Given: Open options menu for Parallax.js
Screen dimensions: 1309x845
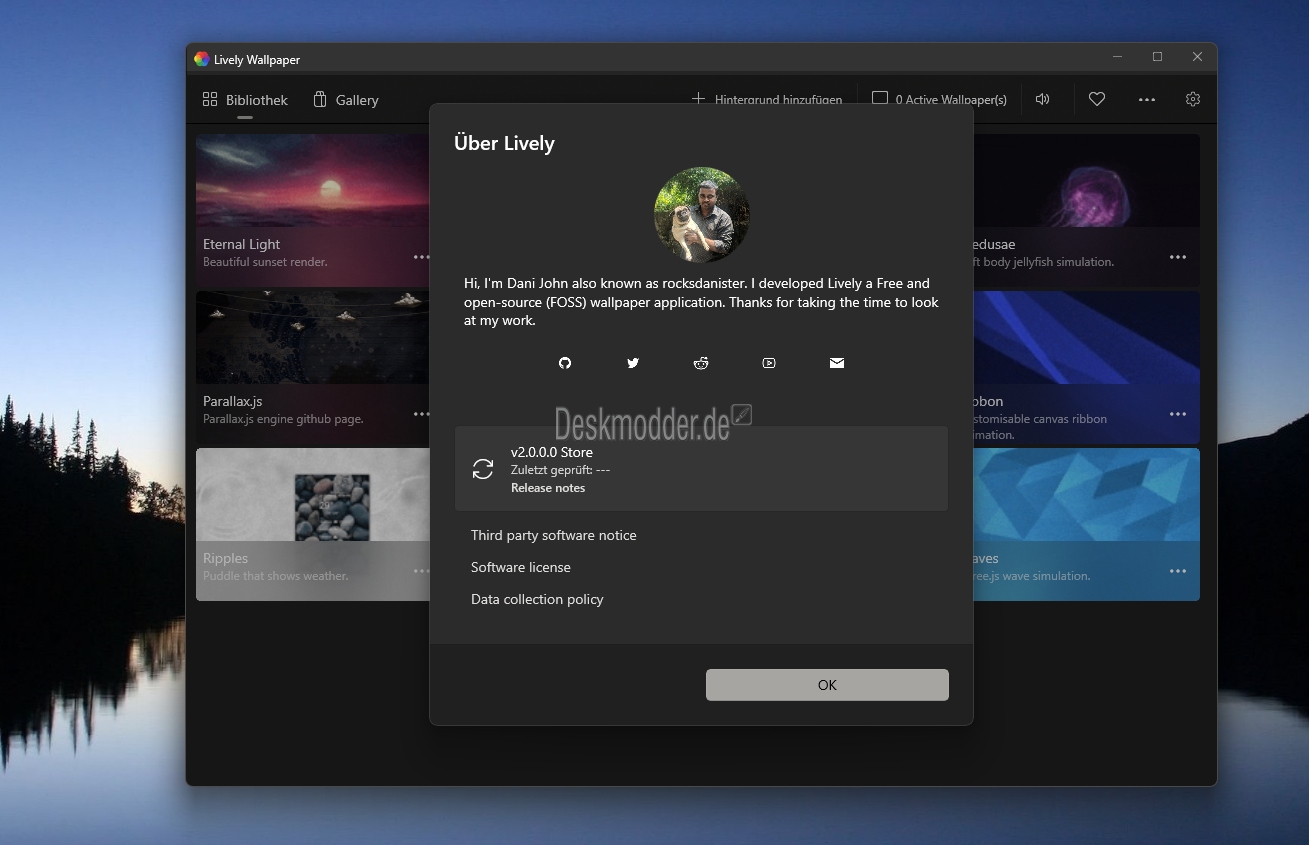Looking at the screenshot, I should (x=421, y=414).
